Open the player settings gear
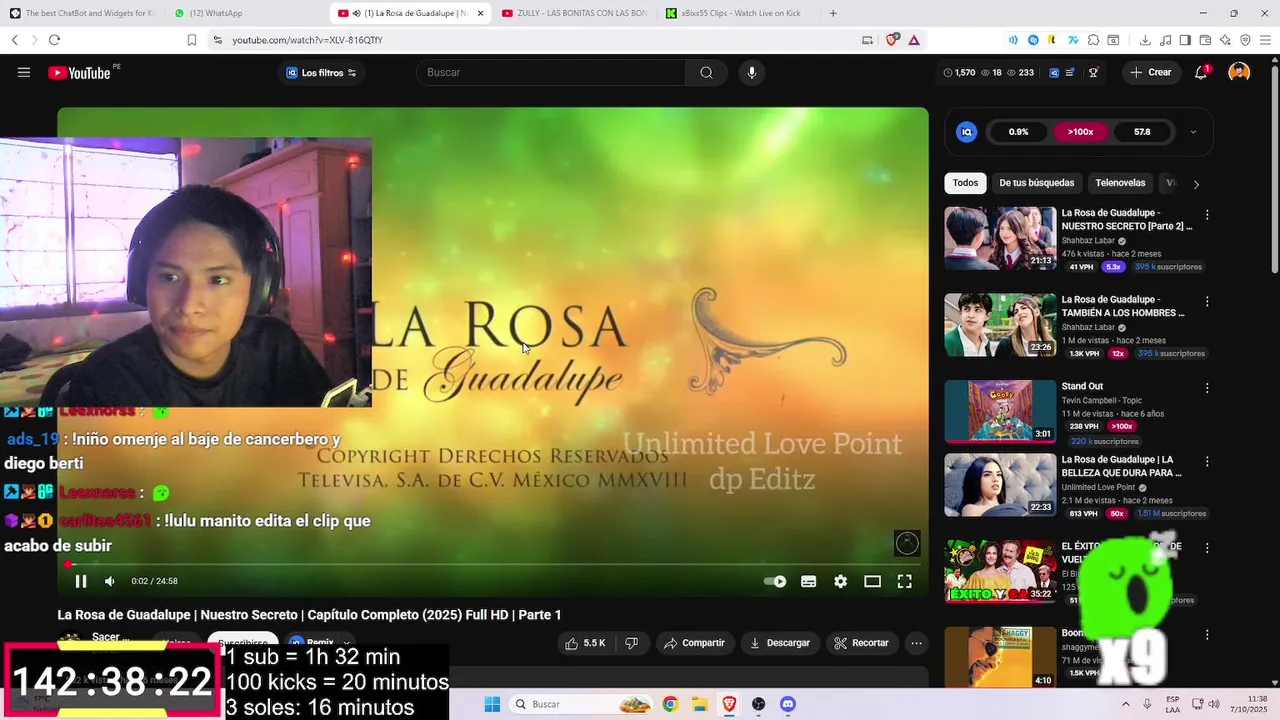Screen dimensions: 1280x720 point(841,581)
